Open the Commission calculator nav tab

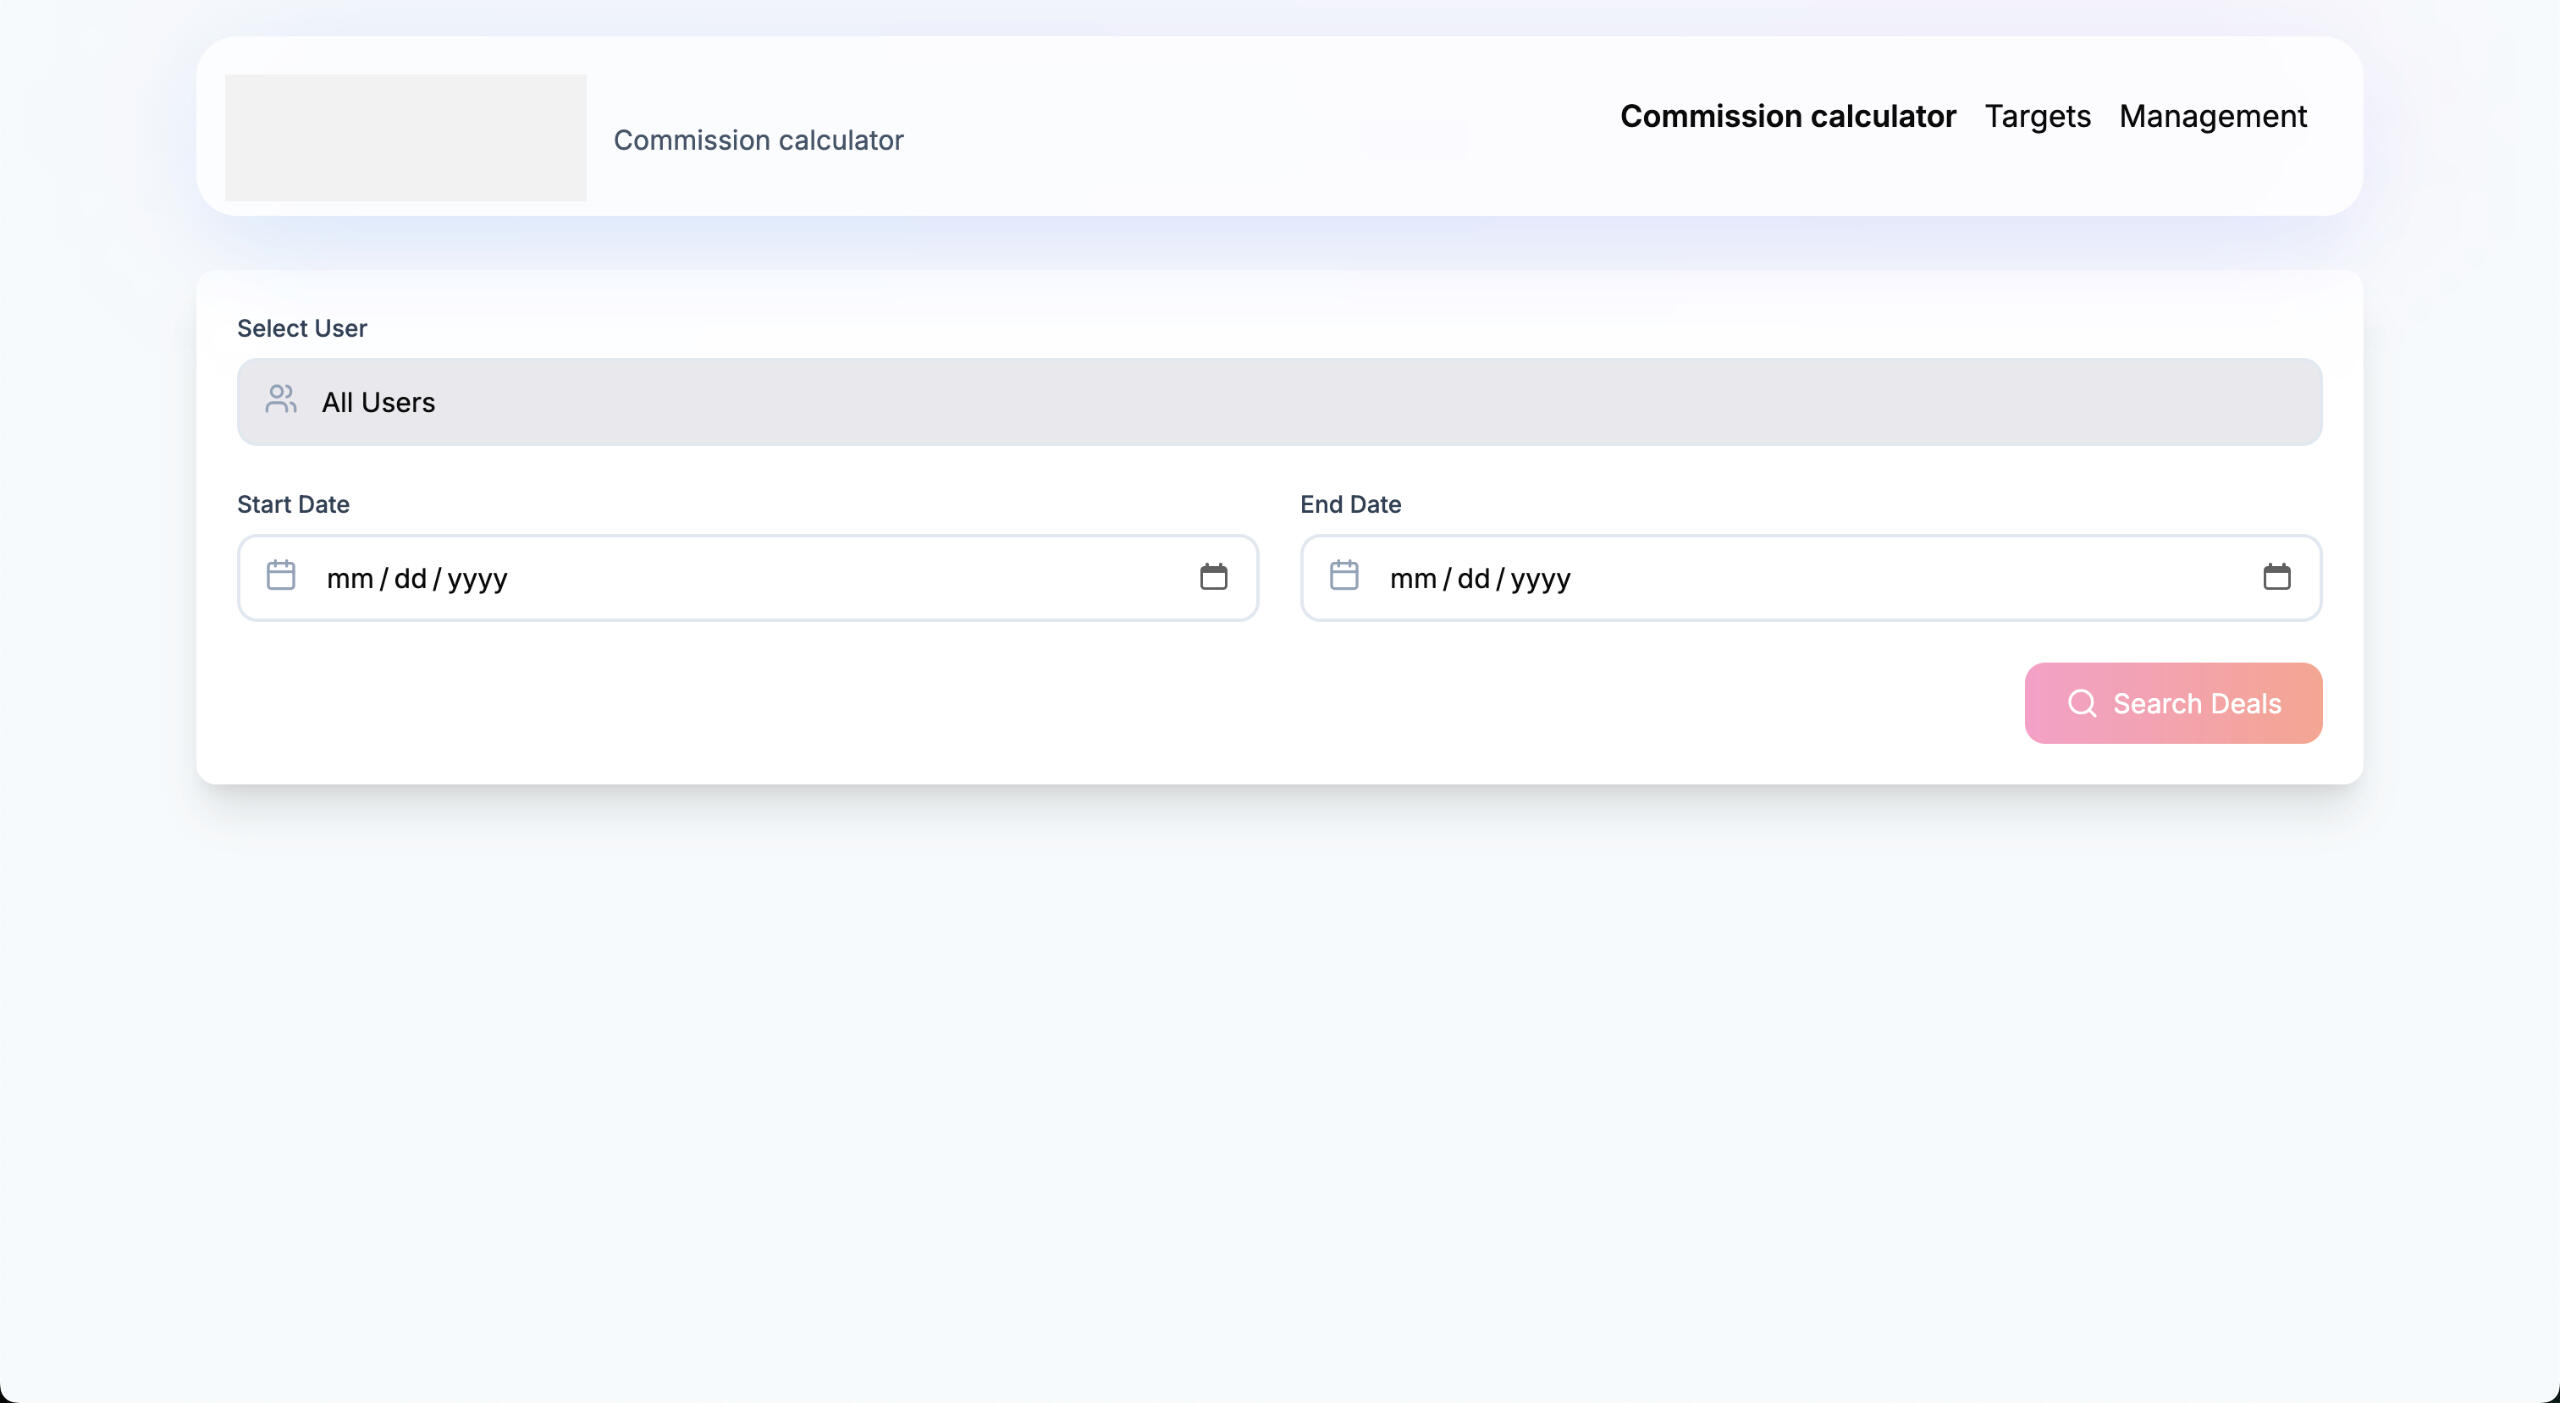coord(1787,117)
